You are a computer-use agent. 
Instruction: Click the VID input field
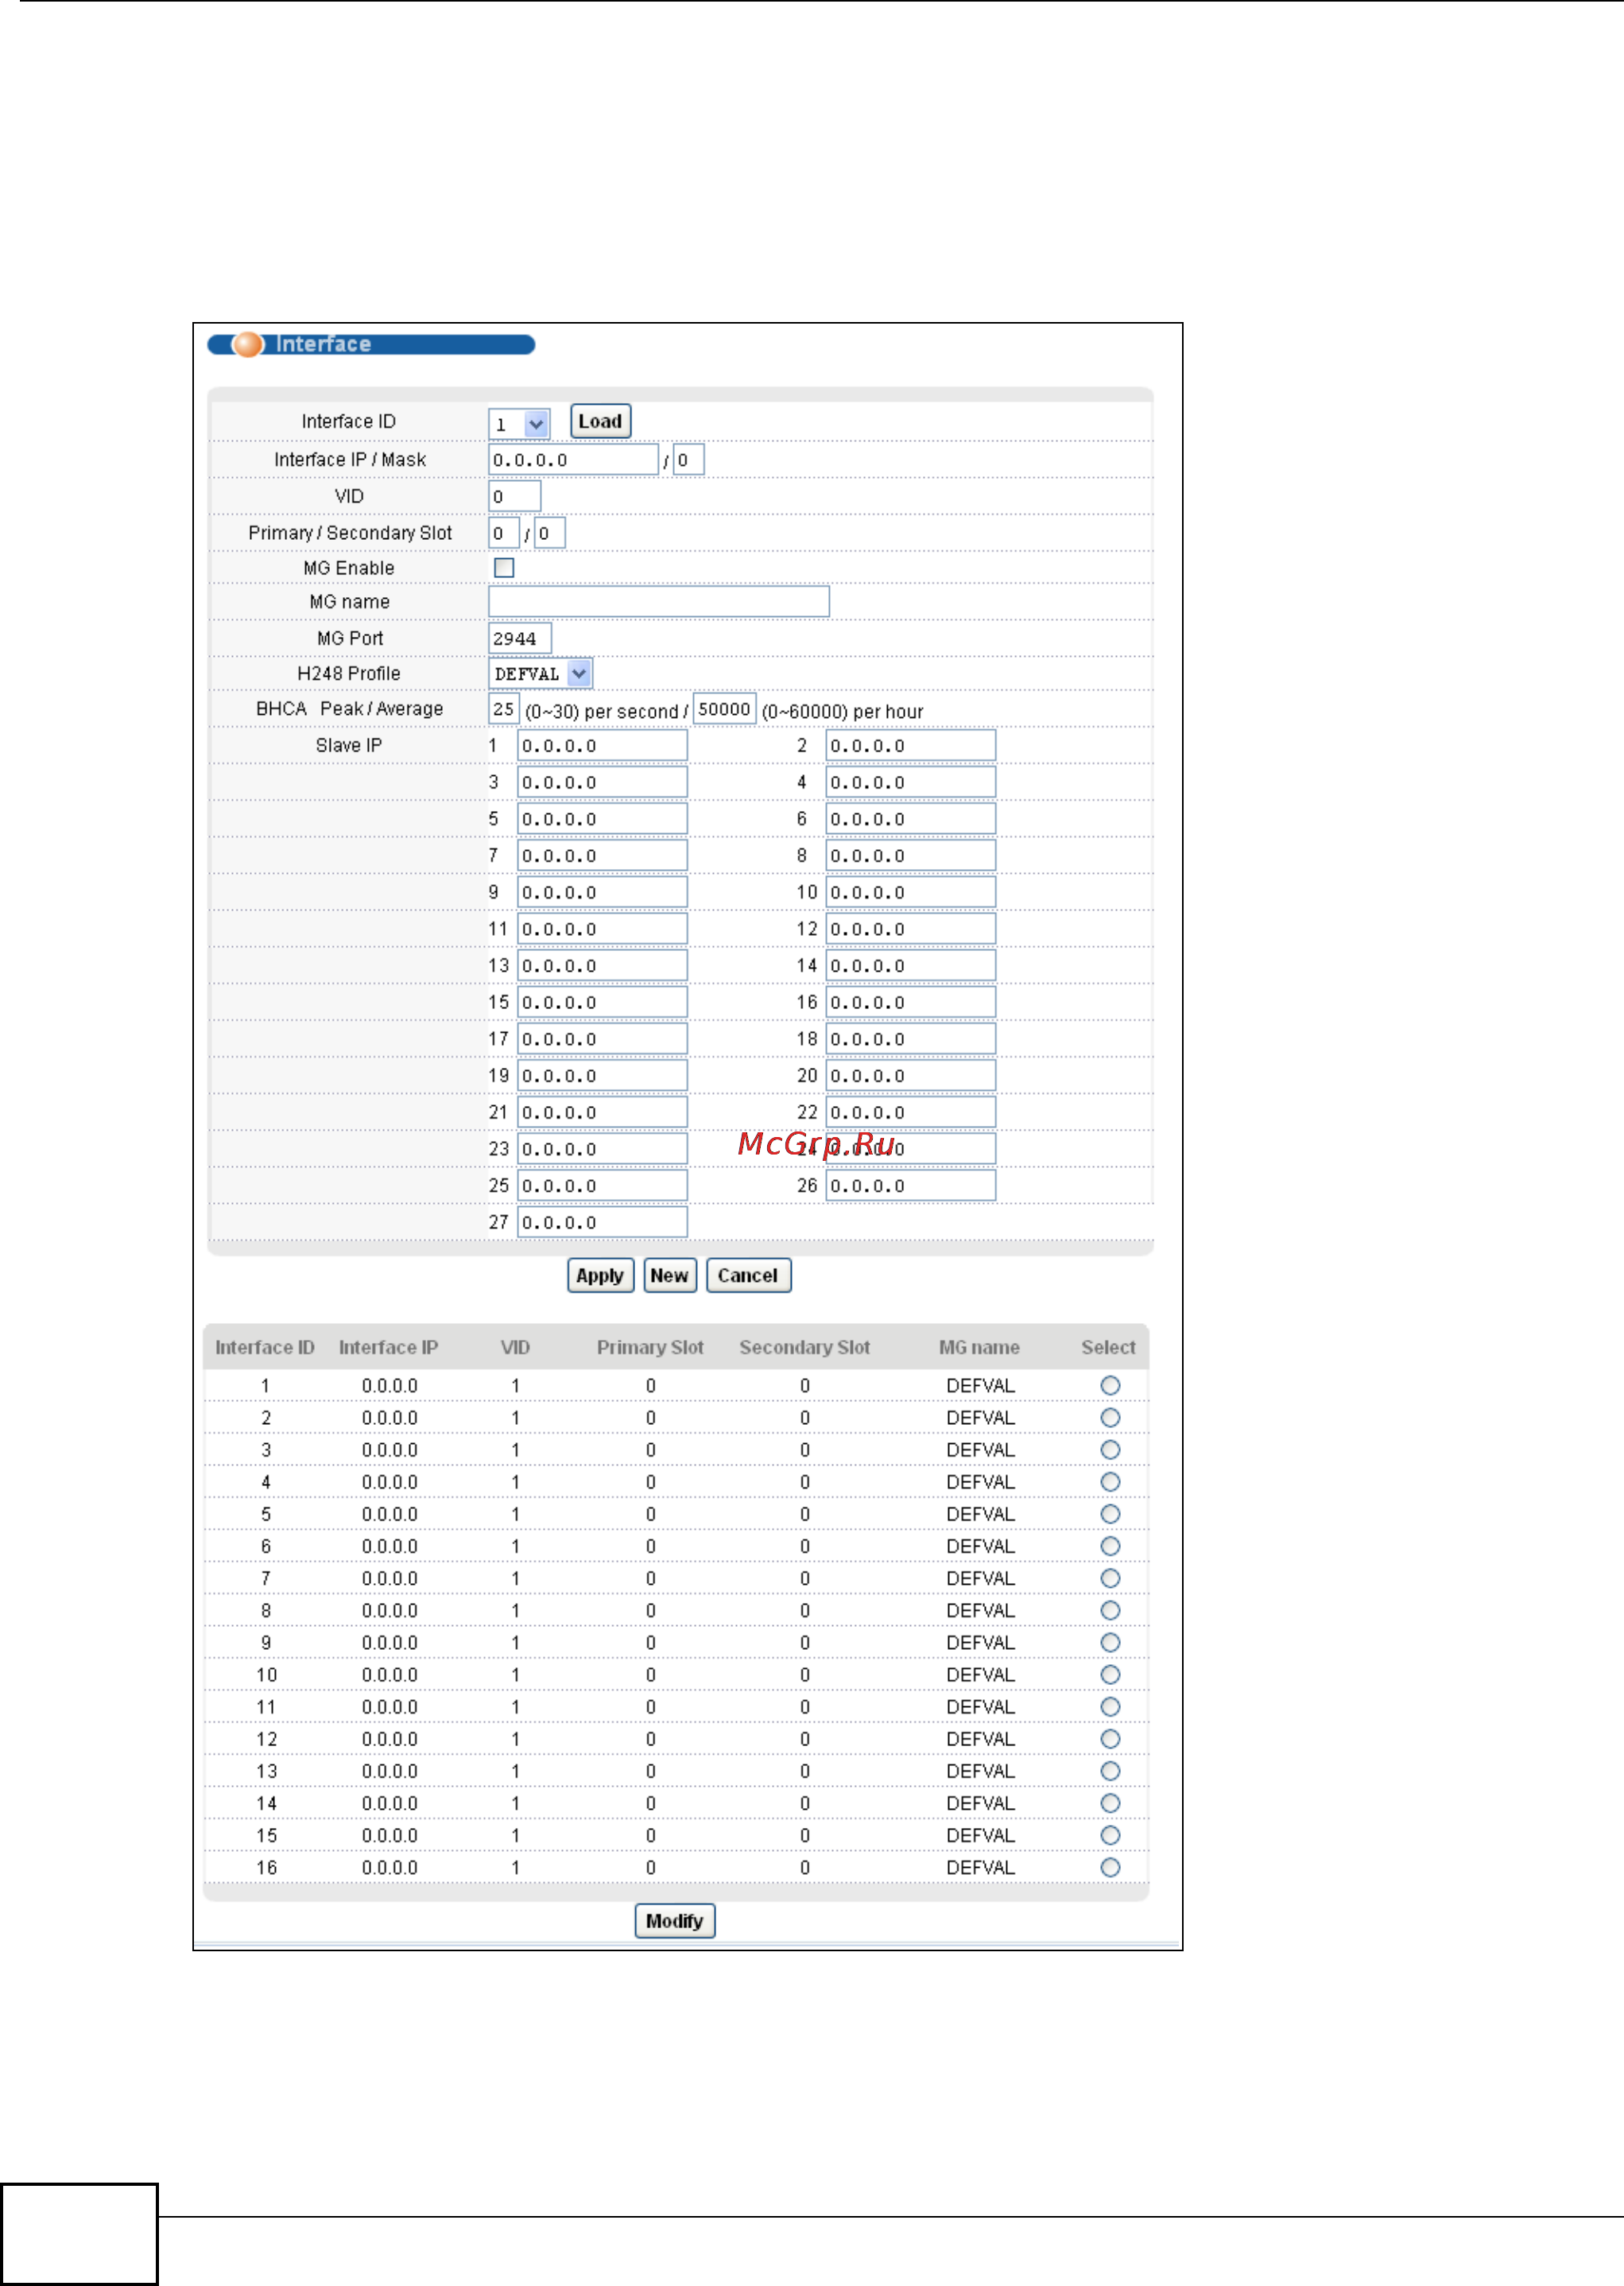[x=514, y=496]
